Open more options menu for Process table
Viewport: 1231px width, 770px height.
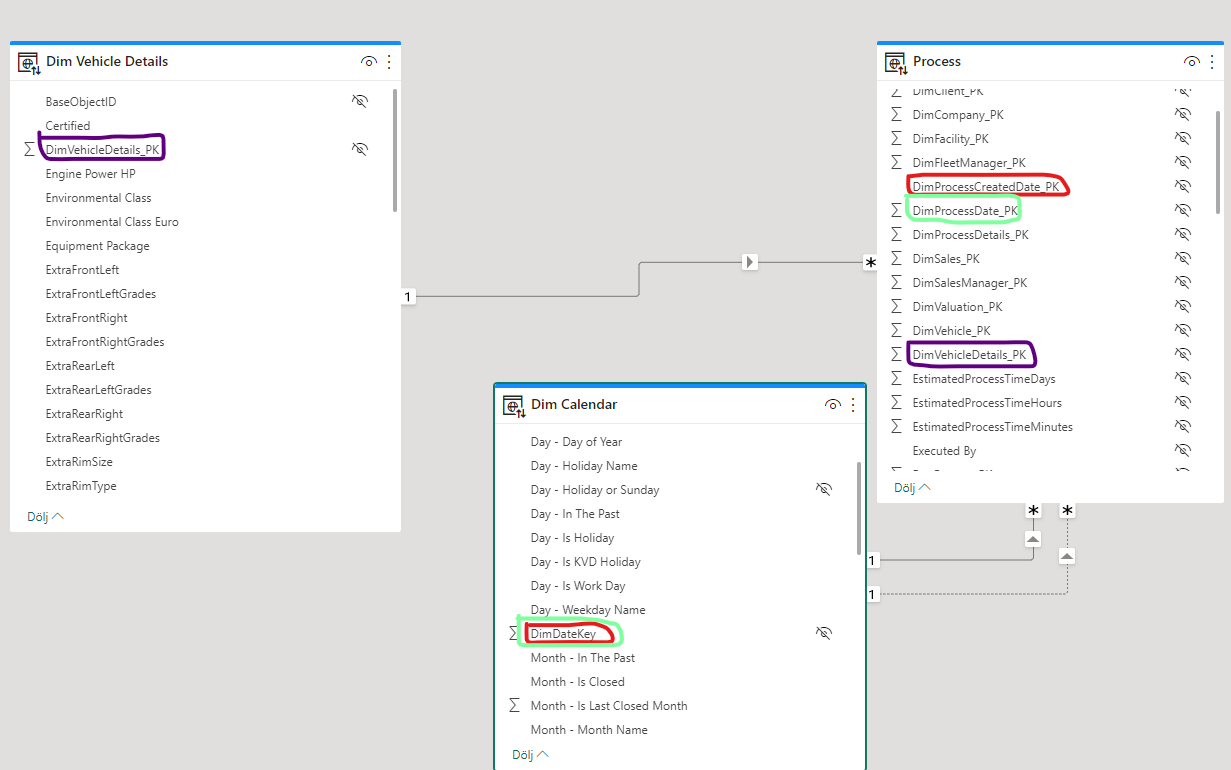point(1212,62)
